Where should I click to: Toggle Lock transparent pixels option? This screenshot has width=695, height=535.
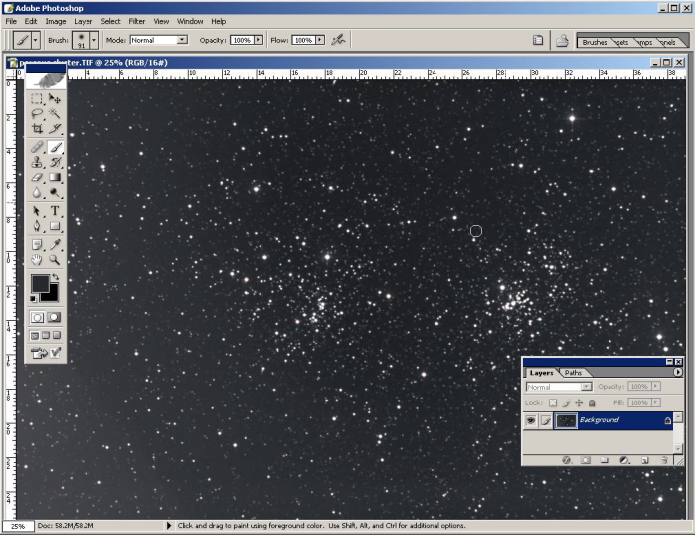(553, 403)
